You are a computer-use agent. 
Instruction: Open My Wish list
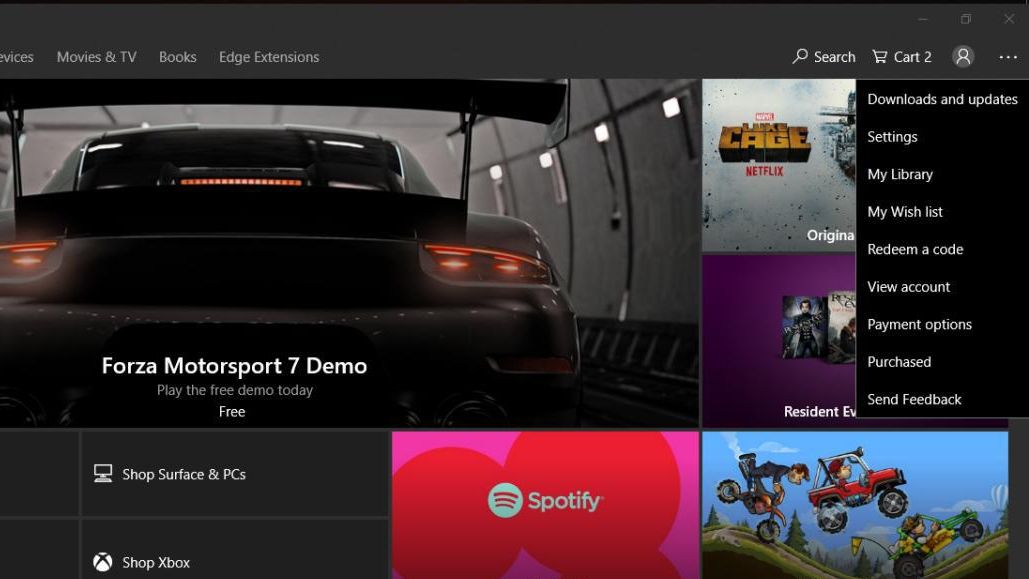905,211
